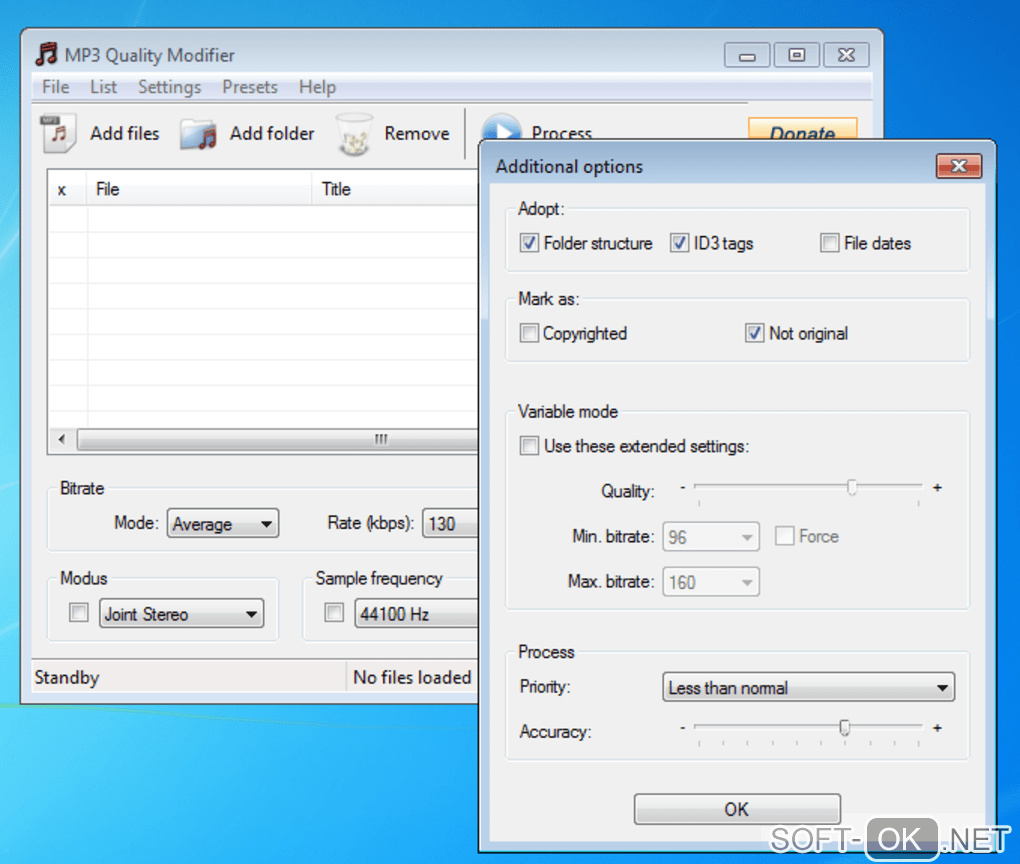The width and height of the screenshot is (1020, 864).
Task: Click the Process play icon
Action: point(501,127)
